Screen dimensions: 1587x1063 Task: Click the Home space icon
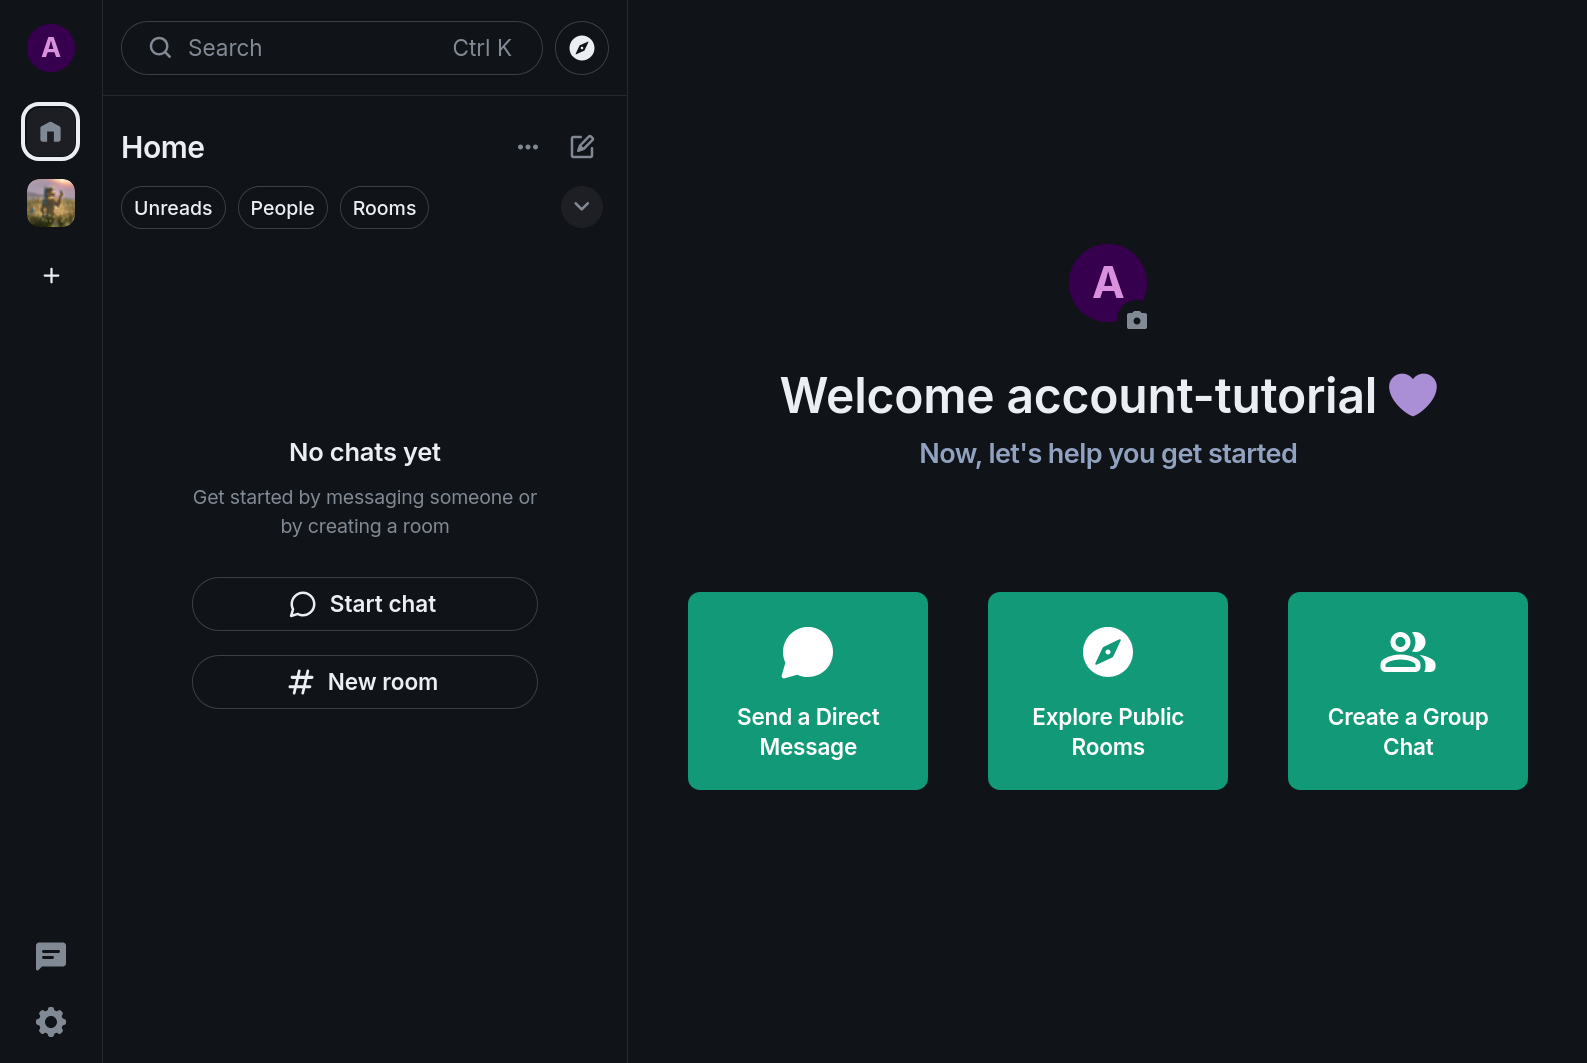pyautogui.click(x=51, y=132)
